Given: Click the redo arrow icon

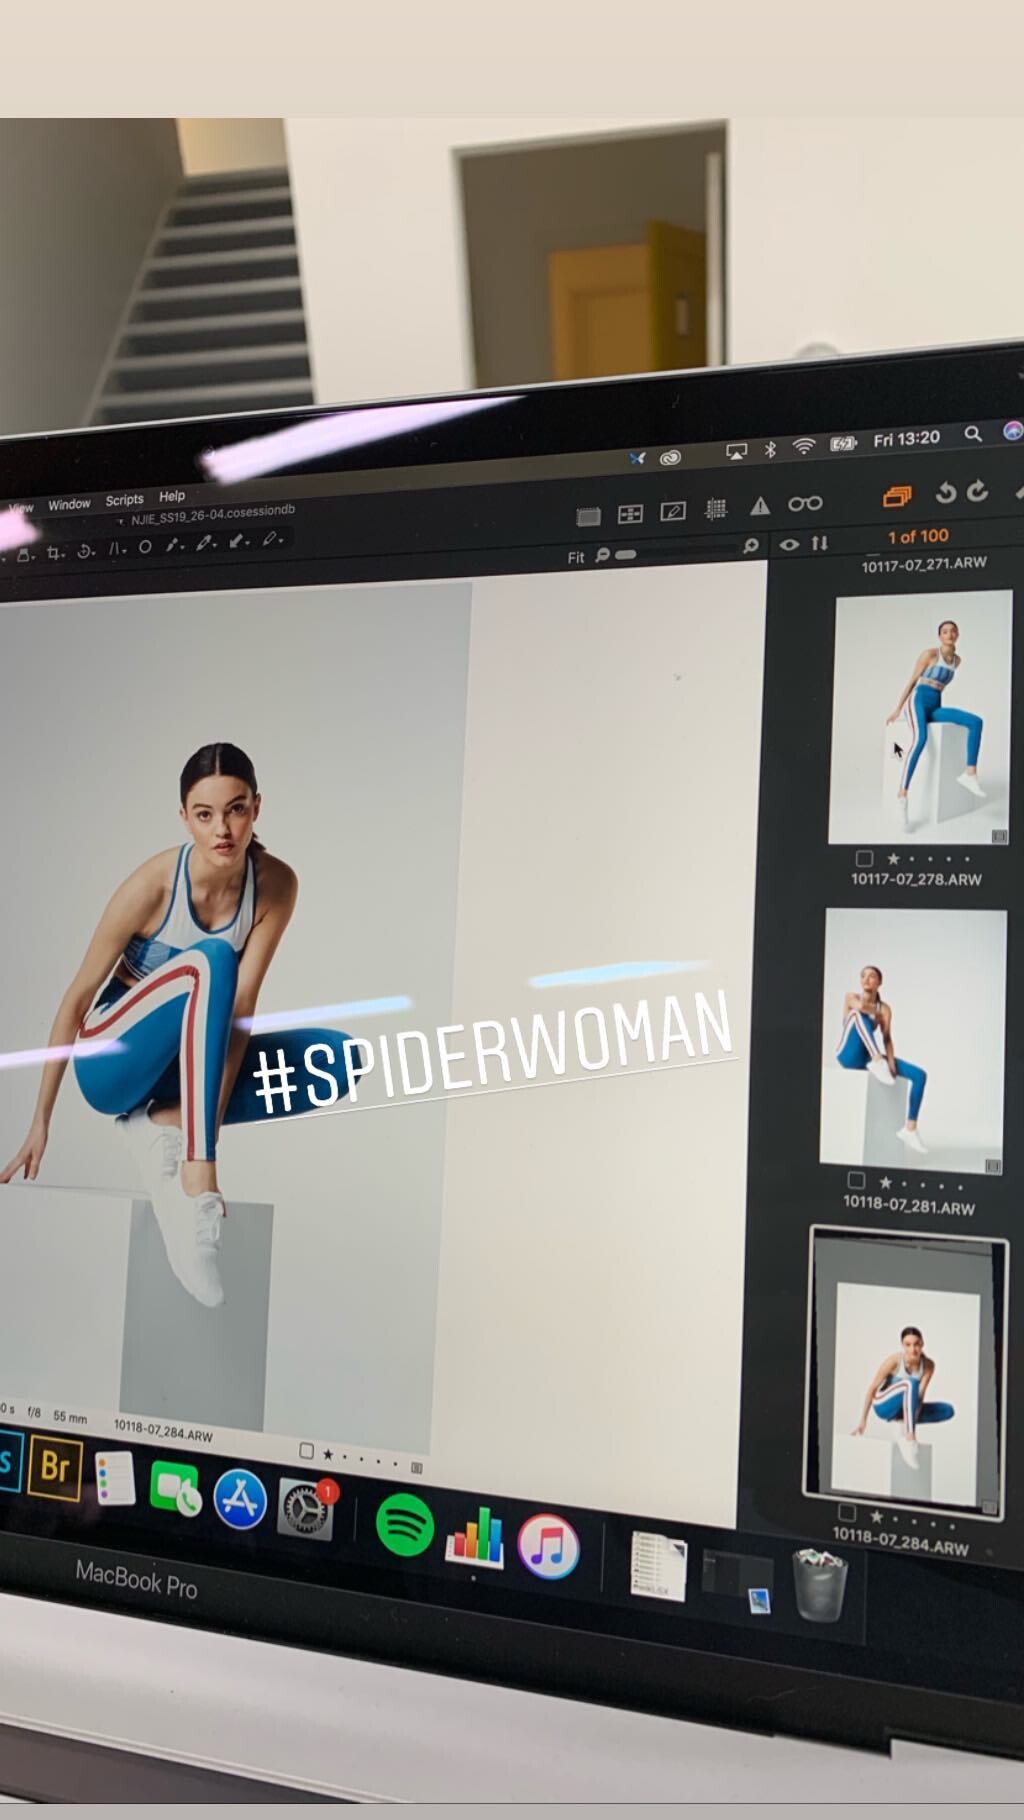Looking at the screenshot, I should tap(977, 490).
